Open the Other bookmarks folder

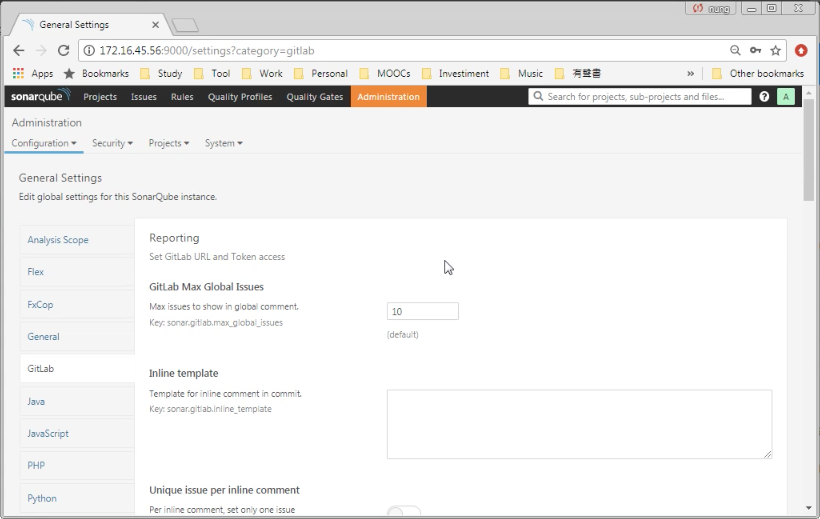(758, 73)
